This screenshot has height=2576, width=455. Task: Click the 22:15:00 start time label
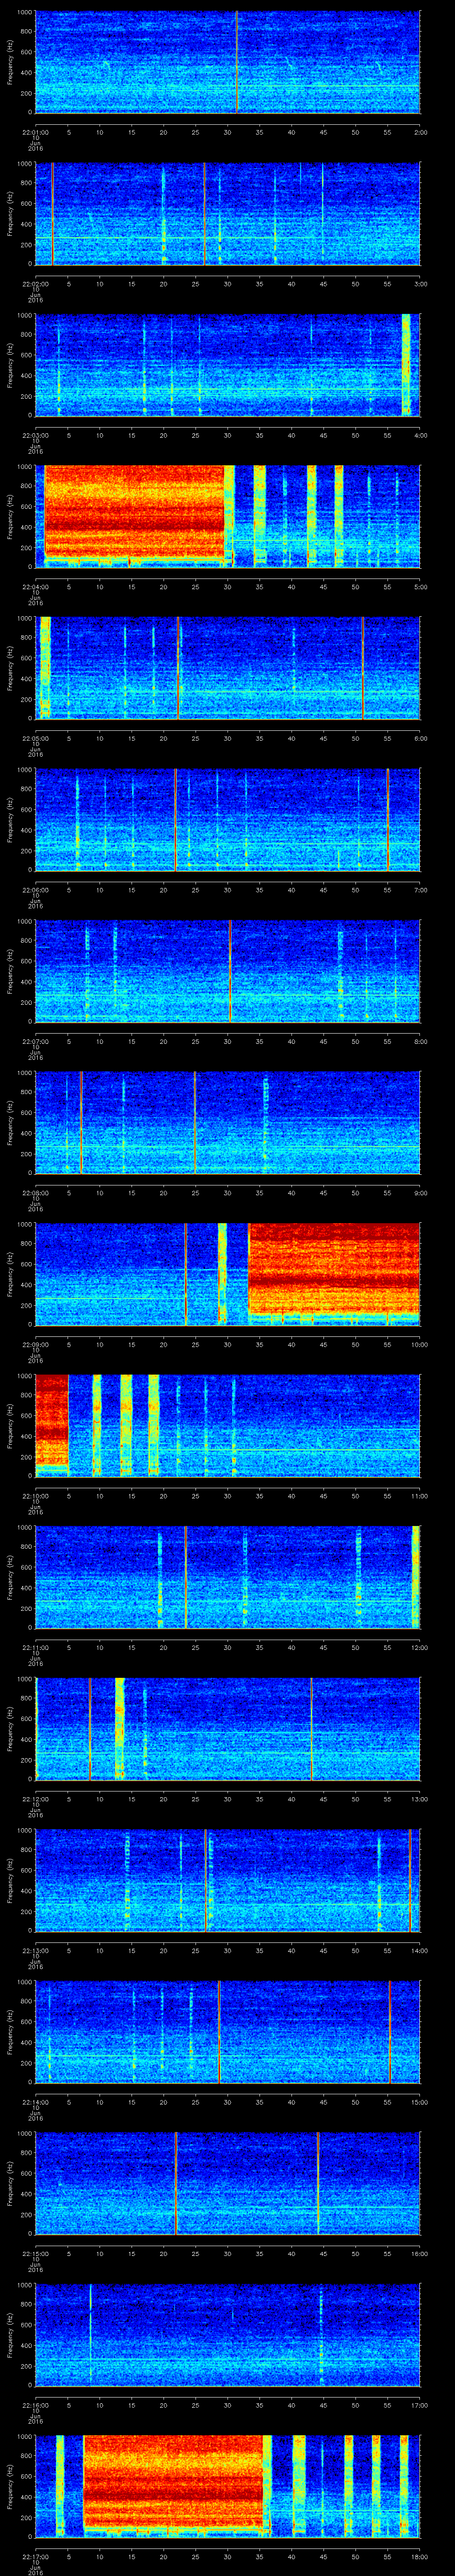pyautogui.click(x=35, y=2254)
